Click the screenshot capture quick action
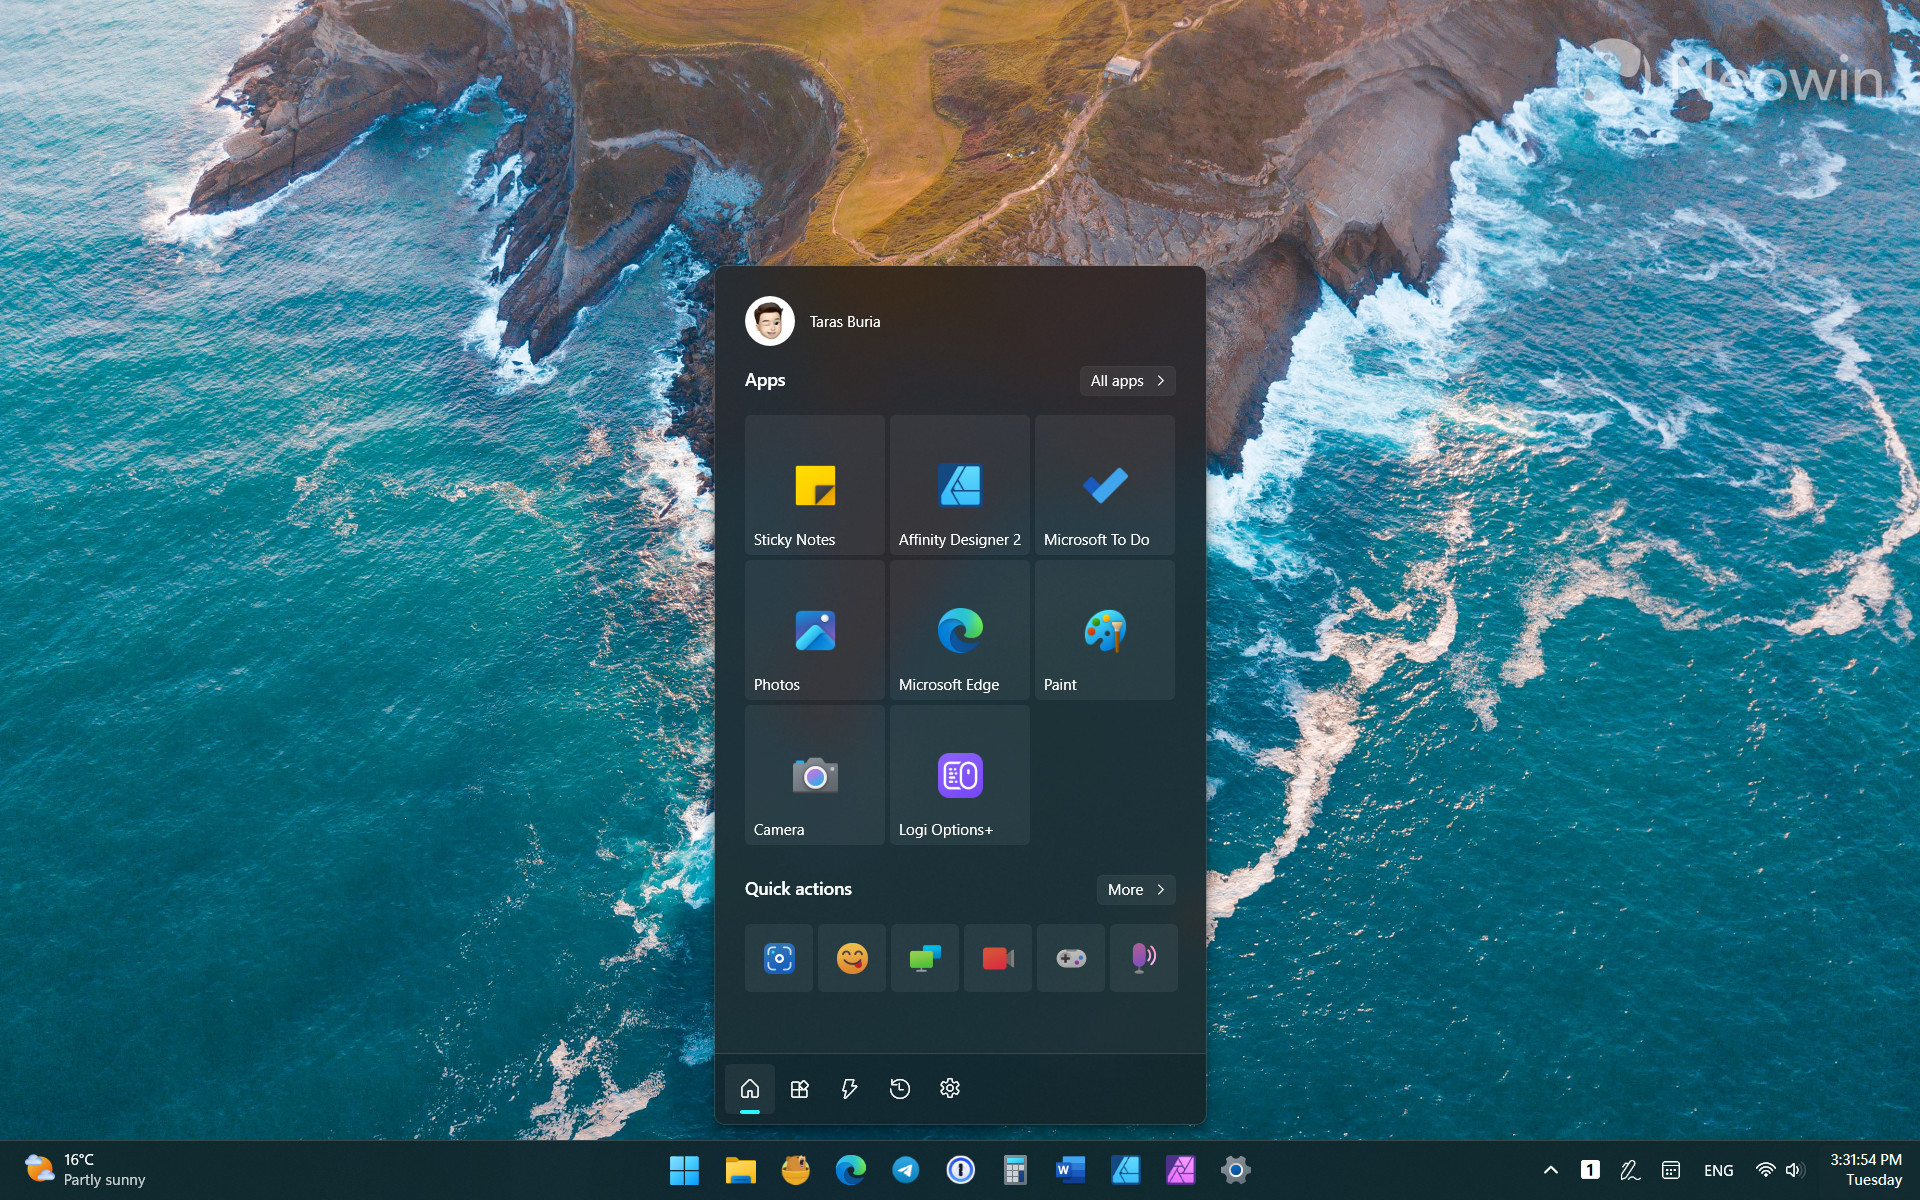The image size is (1920, 1200). (779, 958)
